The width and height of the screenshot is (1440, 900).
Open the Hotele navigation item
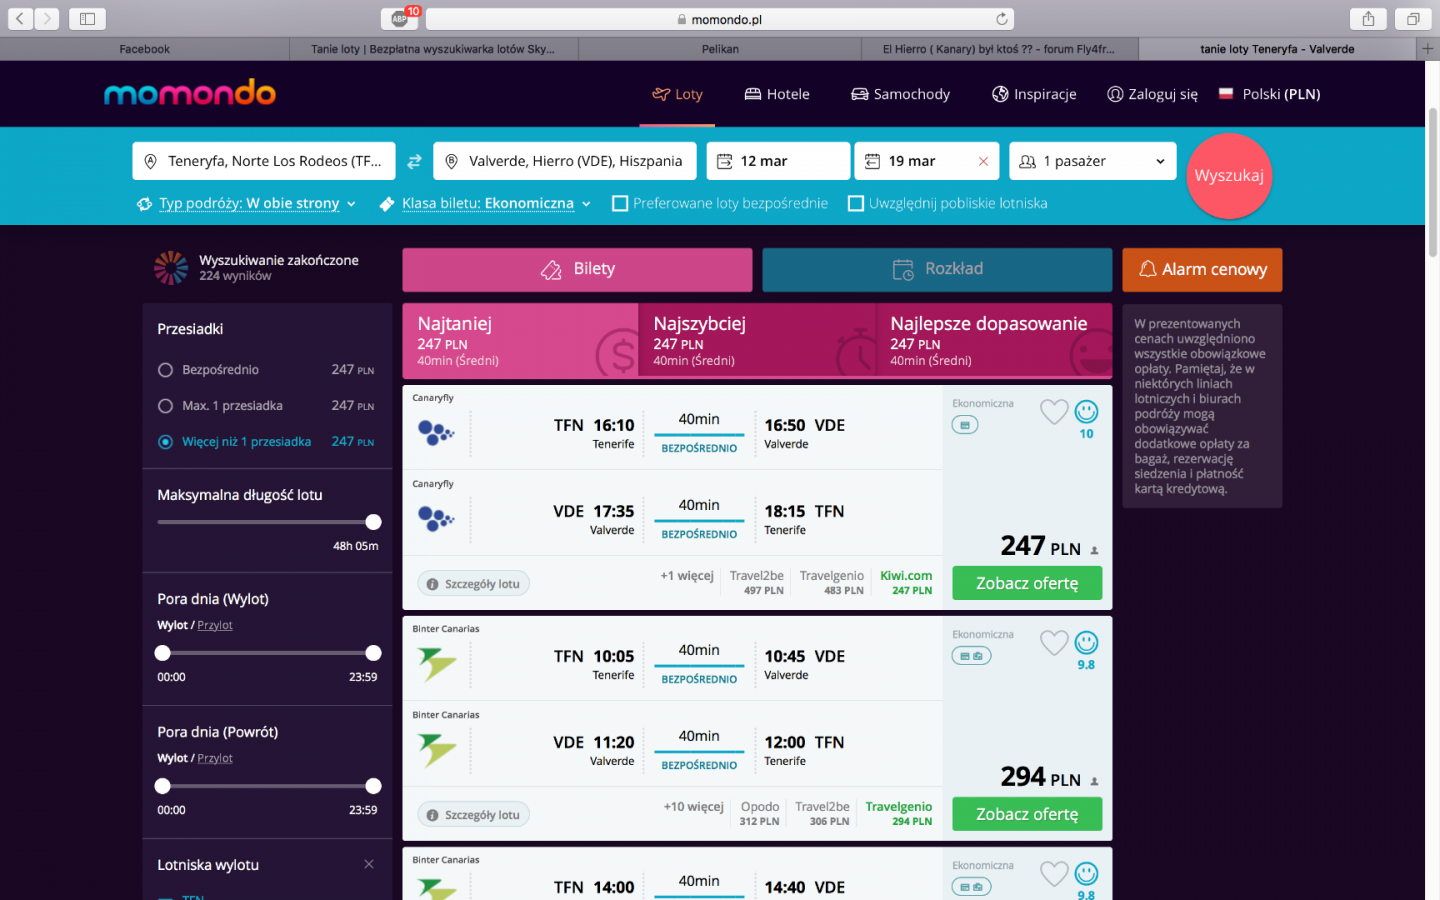pyautogui.click(x=777, y=94)
